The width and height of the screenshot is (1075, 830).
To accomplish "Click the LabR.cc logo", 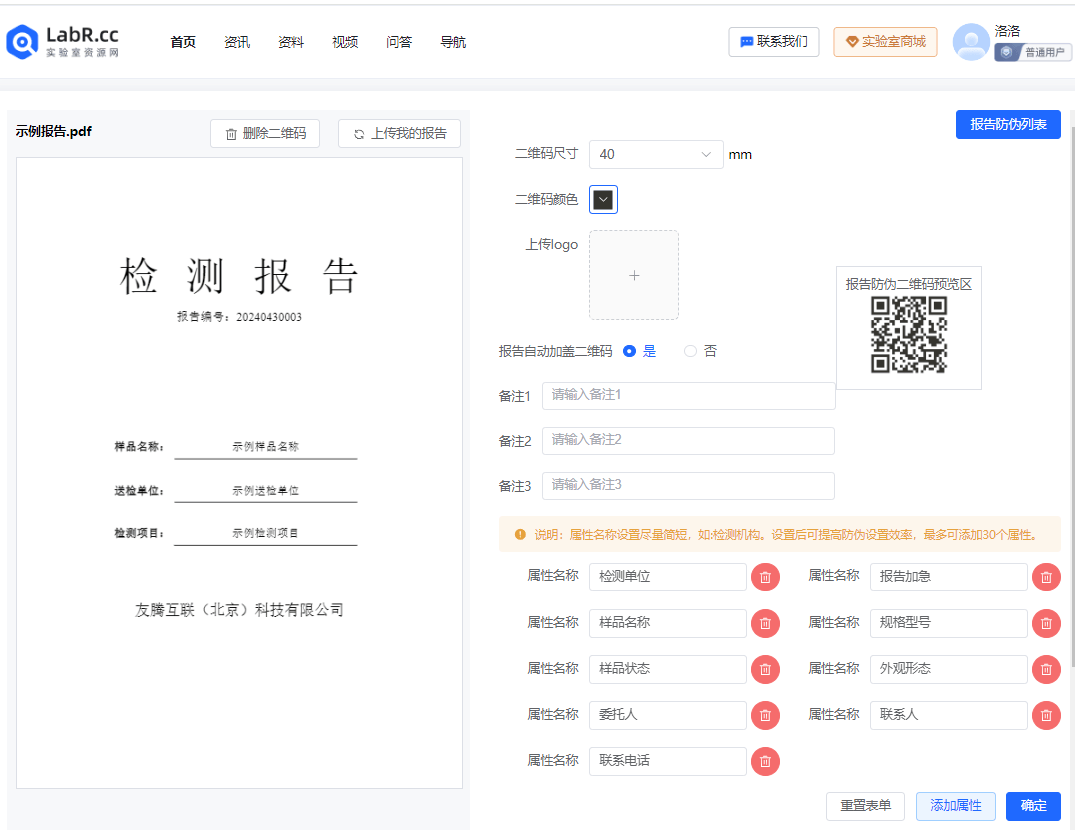I will pos(62,42).
